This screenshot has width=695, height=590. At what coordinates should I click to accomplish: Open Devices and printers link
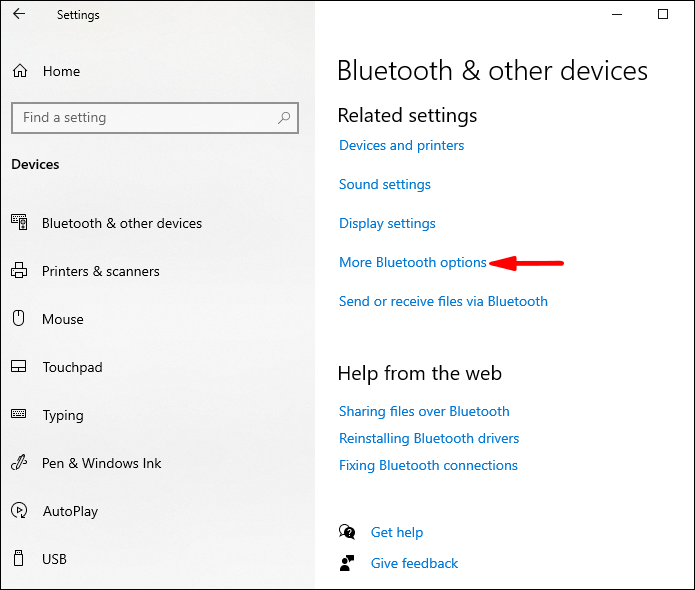pos(401,146)
